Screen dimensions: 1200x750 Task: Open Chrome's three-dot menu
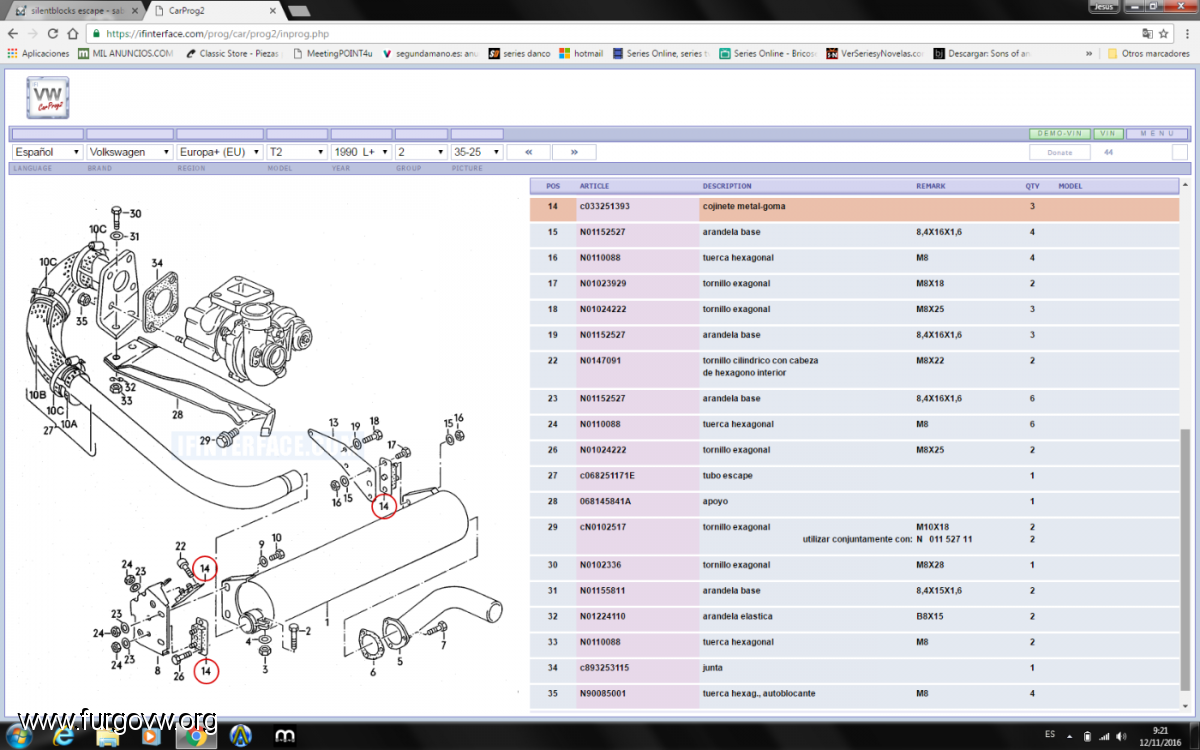1187,33
